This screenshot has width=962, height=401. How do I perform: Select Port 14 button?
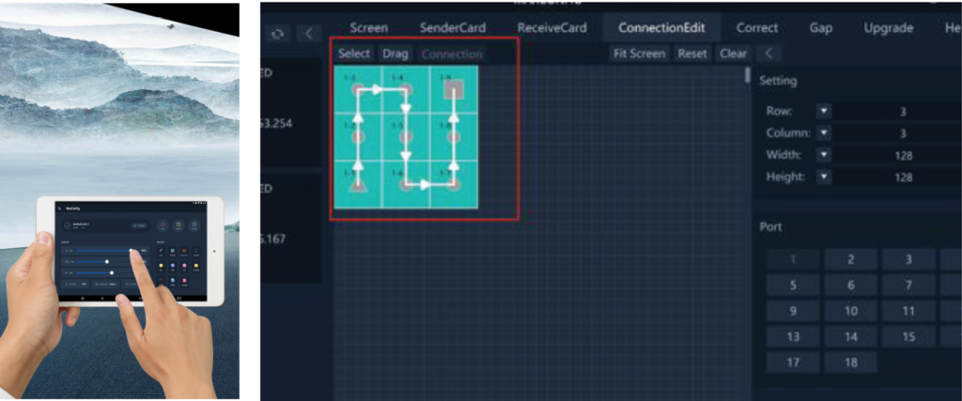coord(851,337)
